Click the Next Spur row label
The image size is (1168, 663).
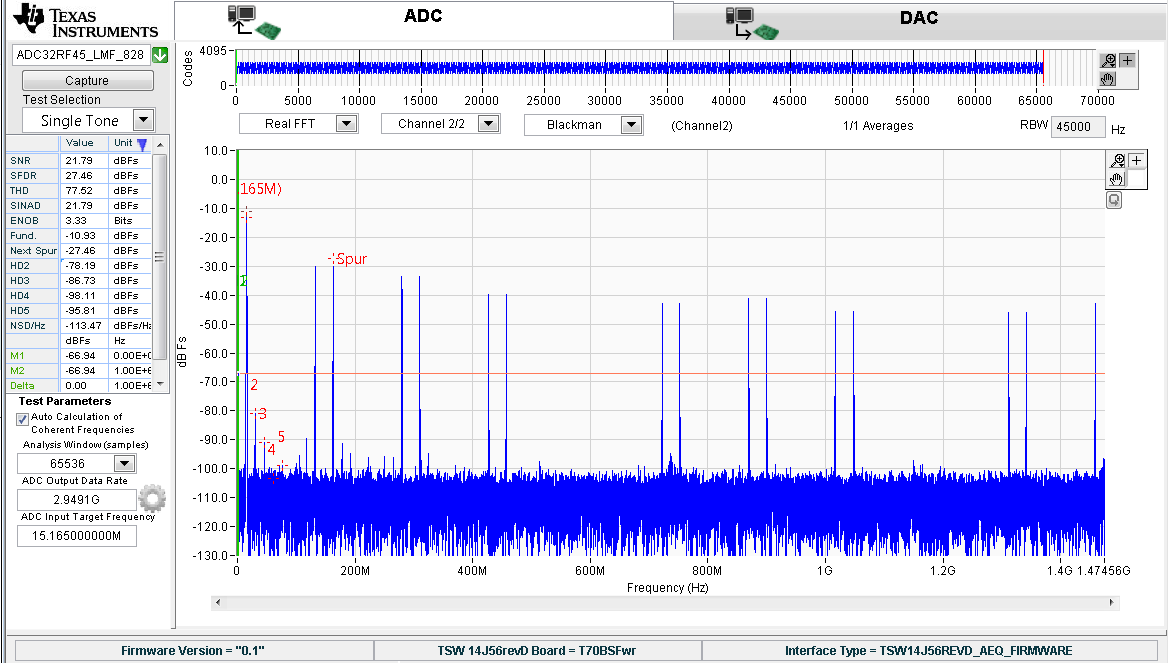tap(34, 251)
